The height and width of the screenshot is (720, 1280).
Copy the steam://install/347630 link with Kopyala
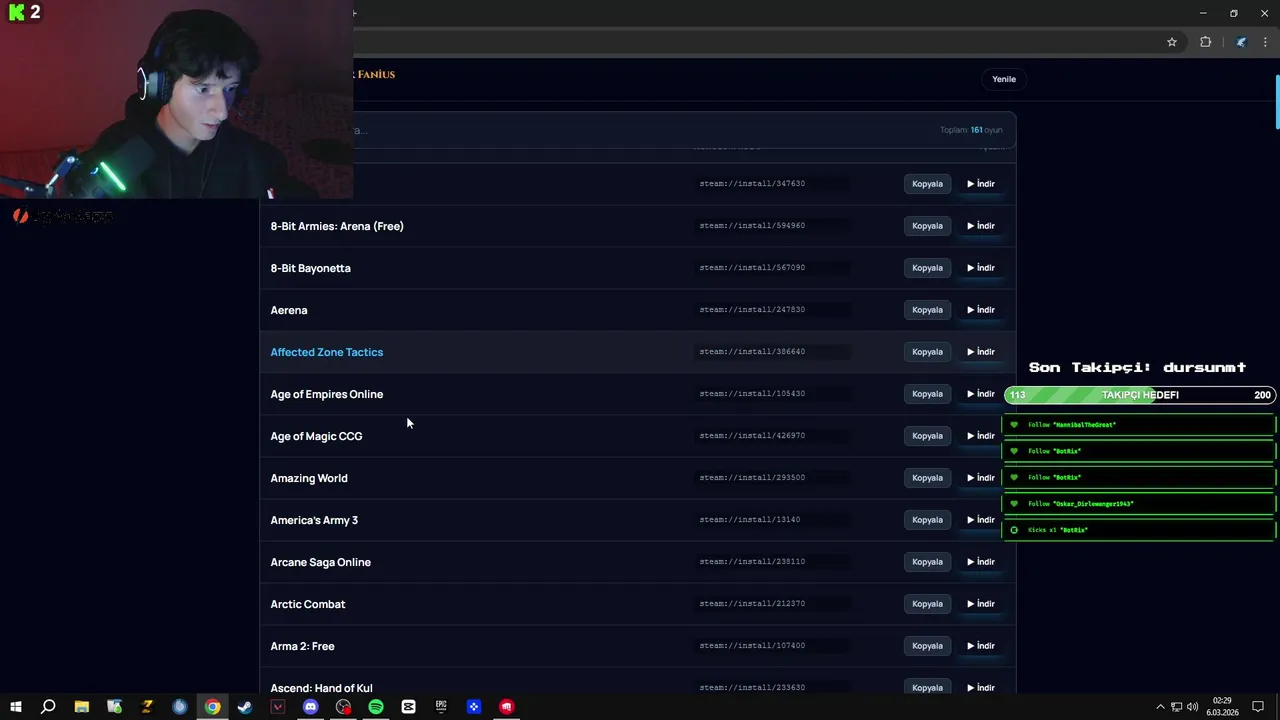(927, 184)
